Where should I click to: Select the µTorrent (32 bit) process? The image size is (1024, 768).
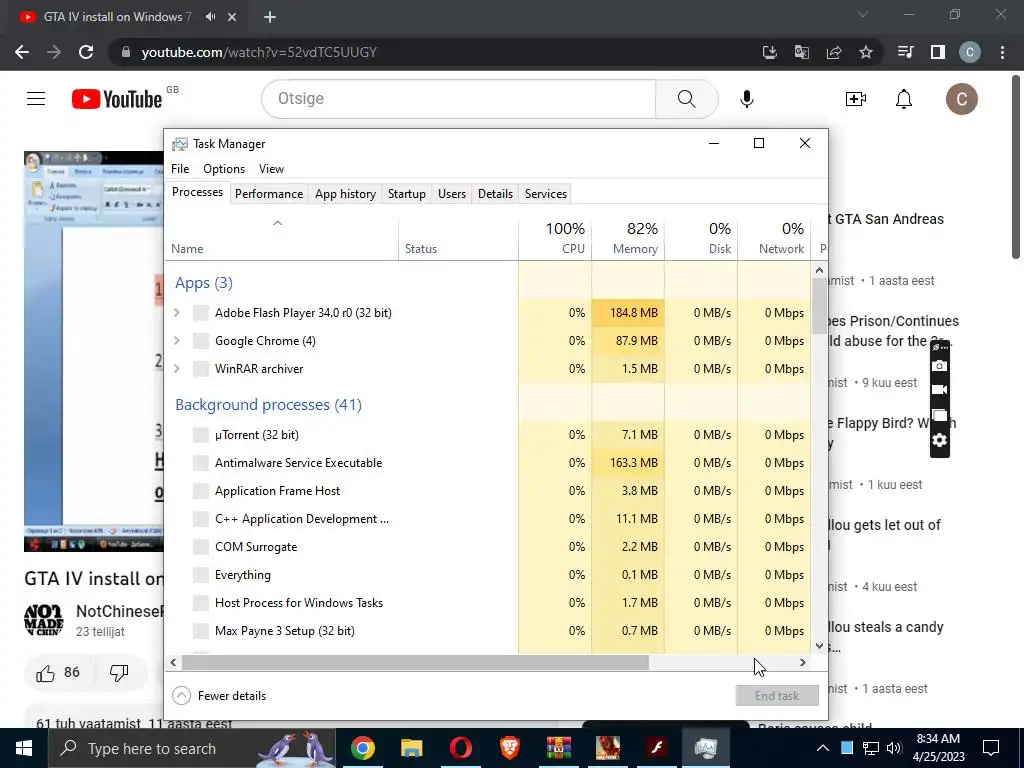(x=487, y=435)
